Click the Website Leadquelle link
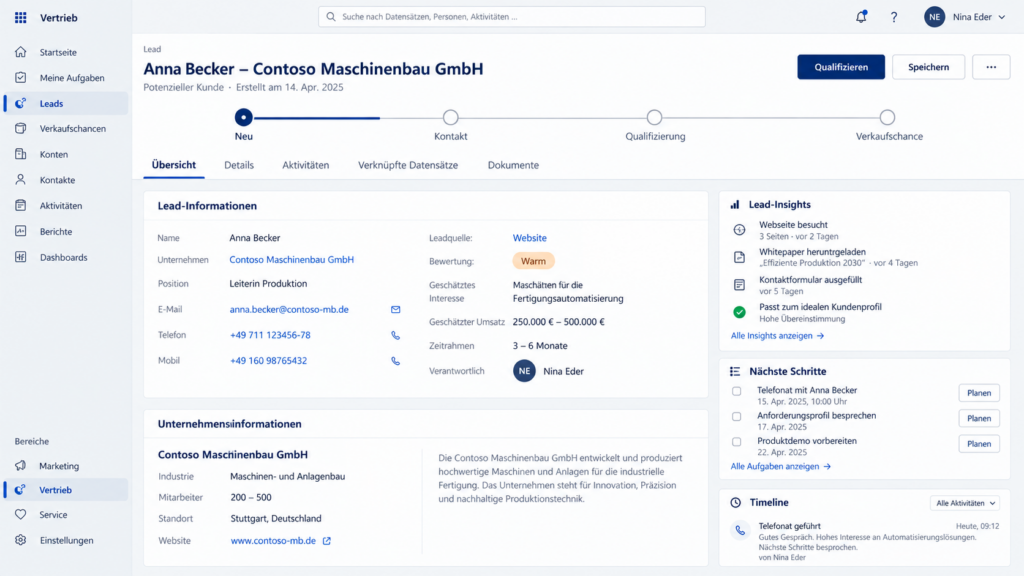 coord(530,238)
